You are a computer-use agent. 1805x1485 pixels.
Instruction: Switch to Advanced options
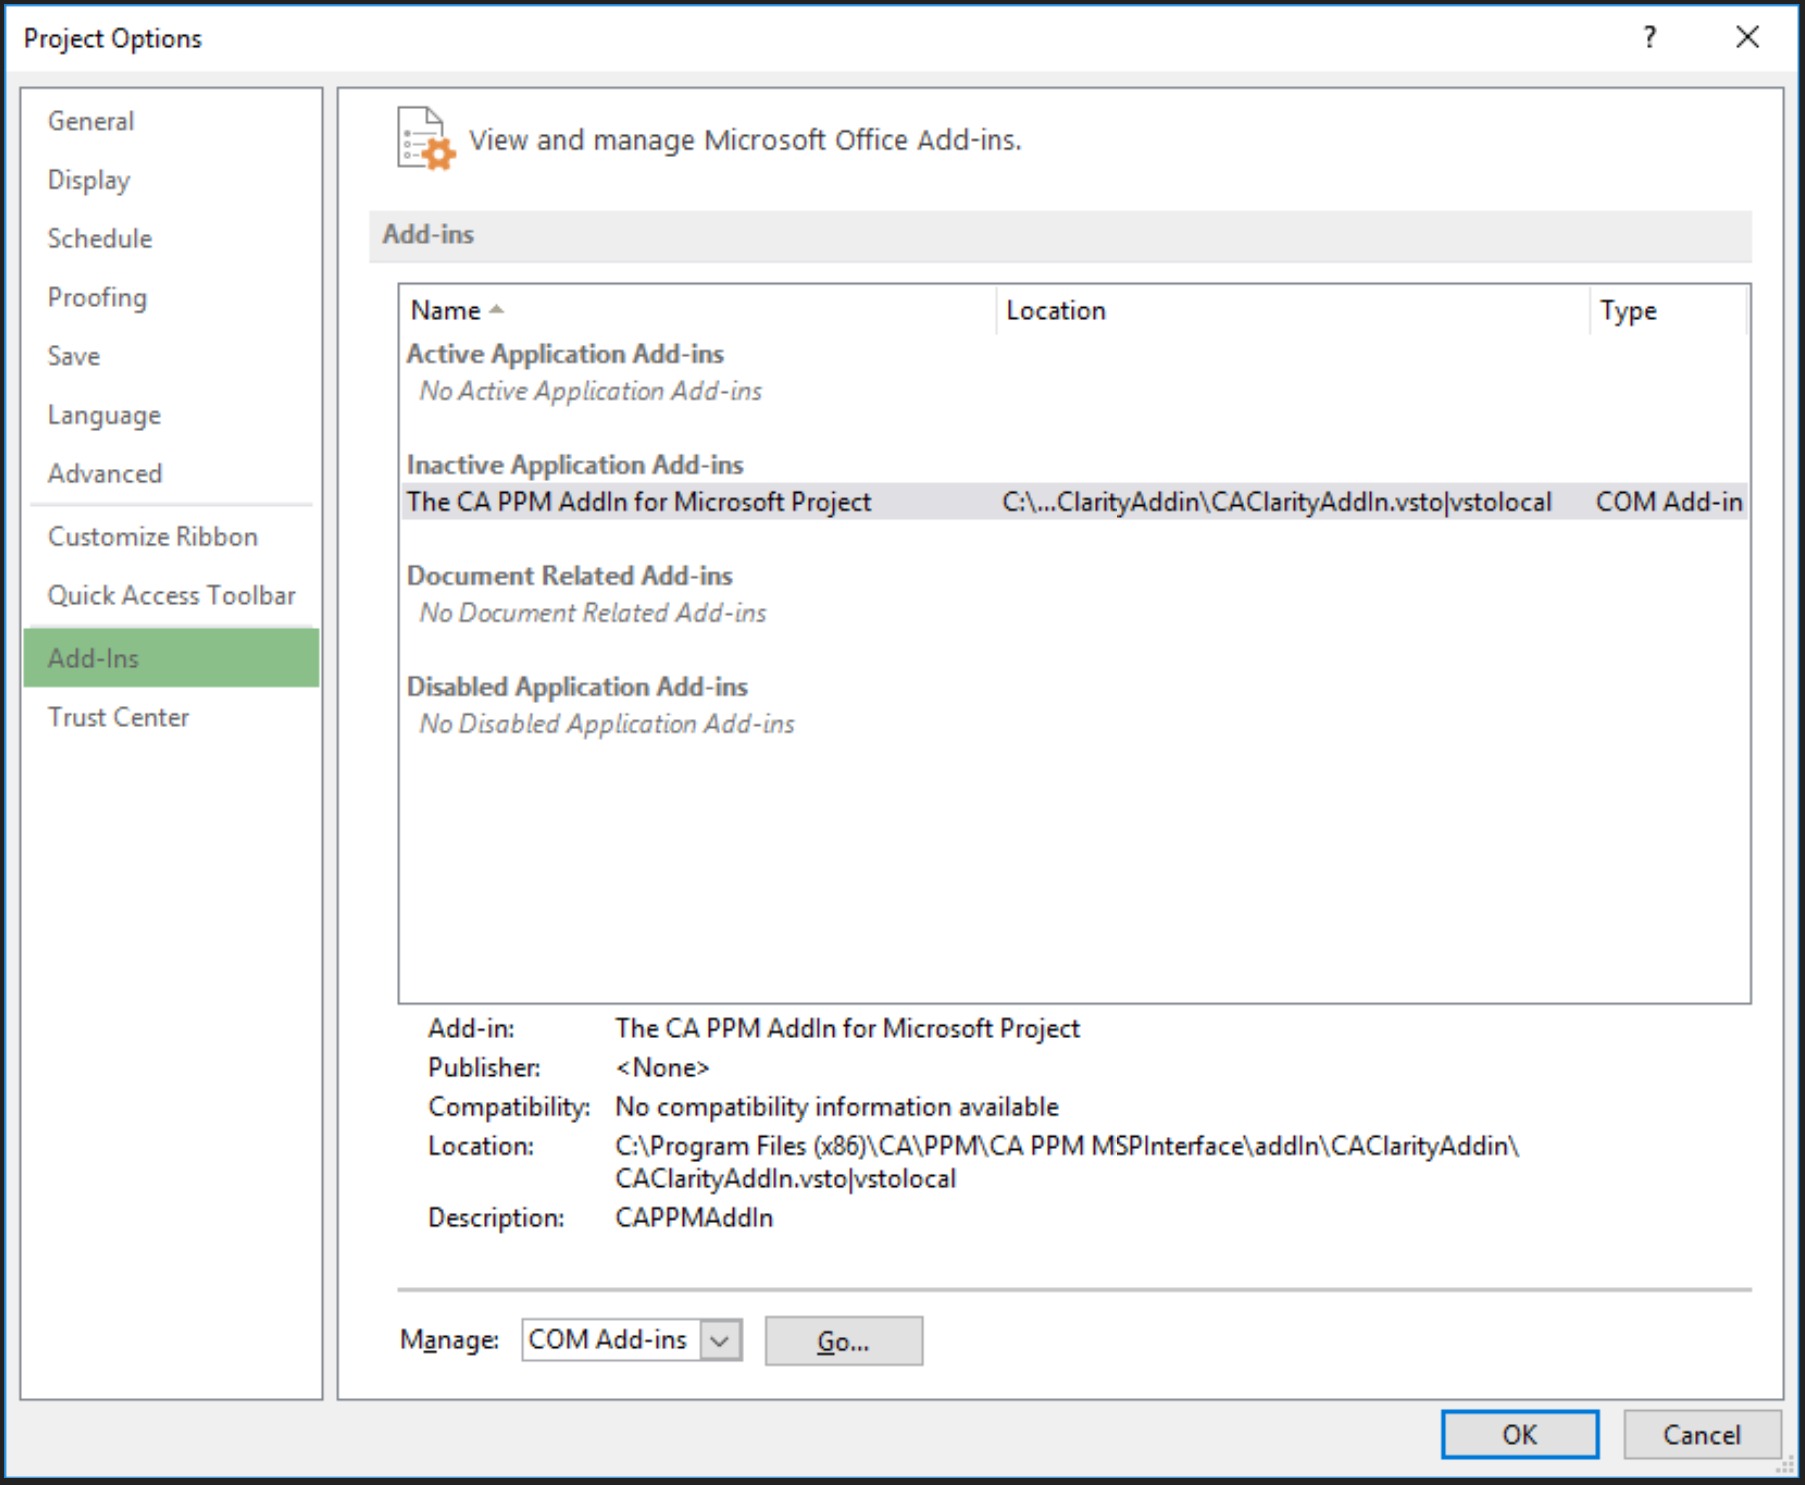coord(105,474)
